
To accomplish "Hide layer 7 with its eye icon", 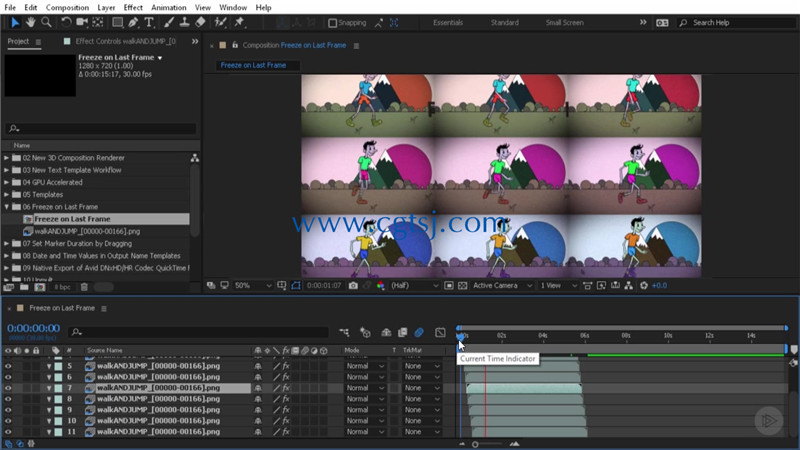I will (x=8, y=388).
